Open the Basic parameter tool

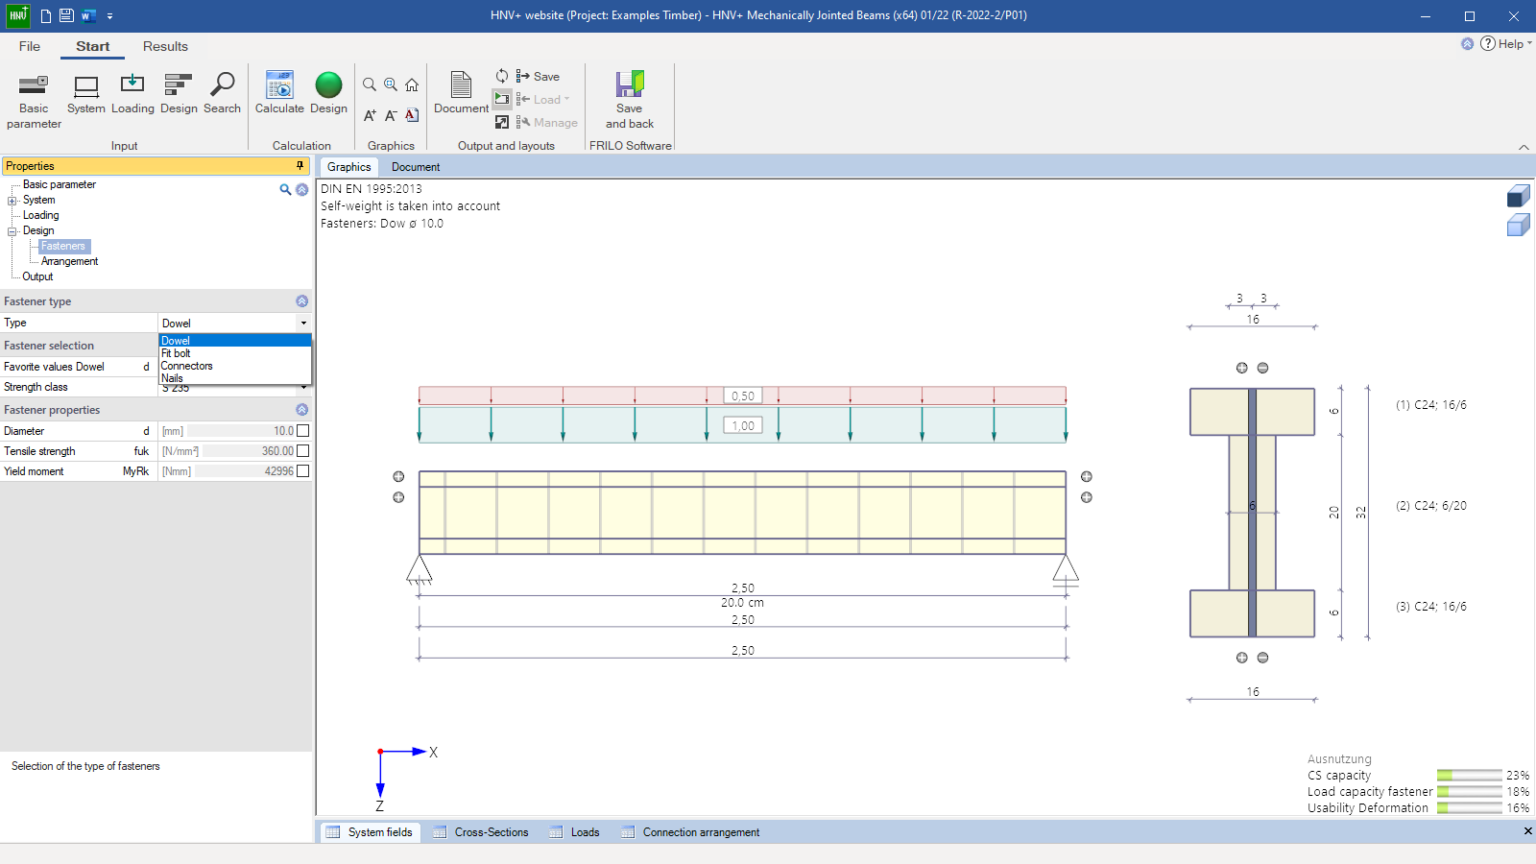33,99
